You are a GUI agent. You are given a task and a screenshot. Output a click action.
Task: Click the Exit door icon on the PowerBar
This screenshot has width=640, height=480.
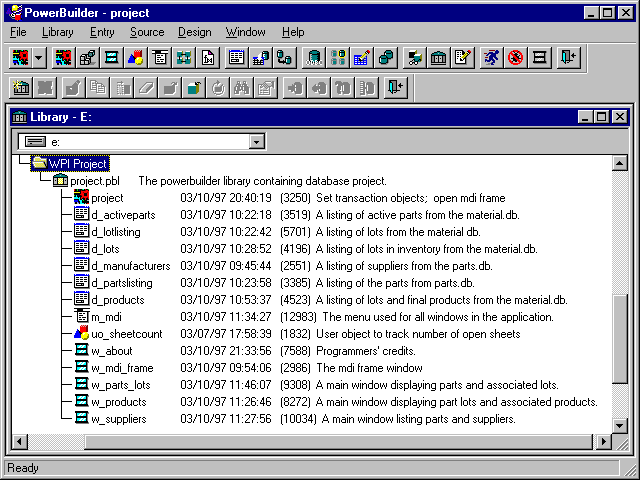coord(569,58)
